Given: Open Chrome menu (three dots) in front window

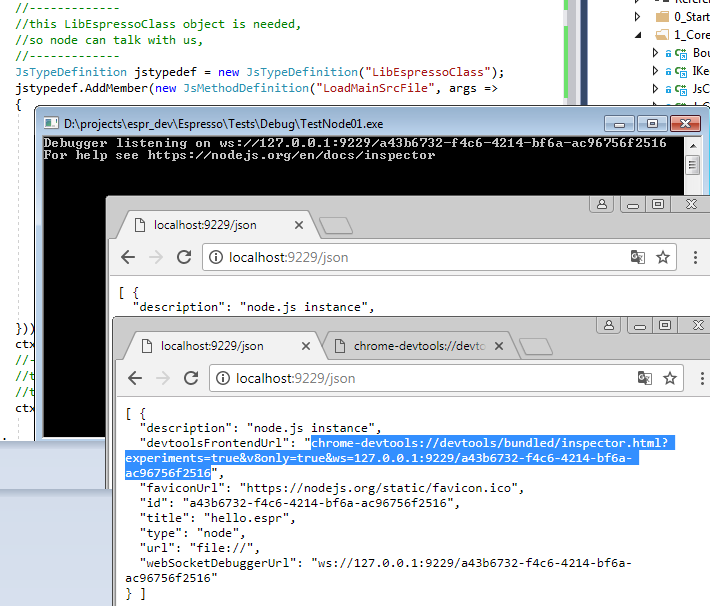Looking at the screenshot, I should pyautogui.click(x=702, y=378).
